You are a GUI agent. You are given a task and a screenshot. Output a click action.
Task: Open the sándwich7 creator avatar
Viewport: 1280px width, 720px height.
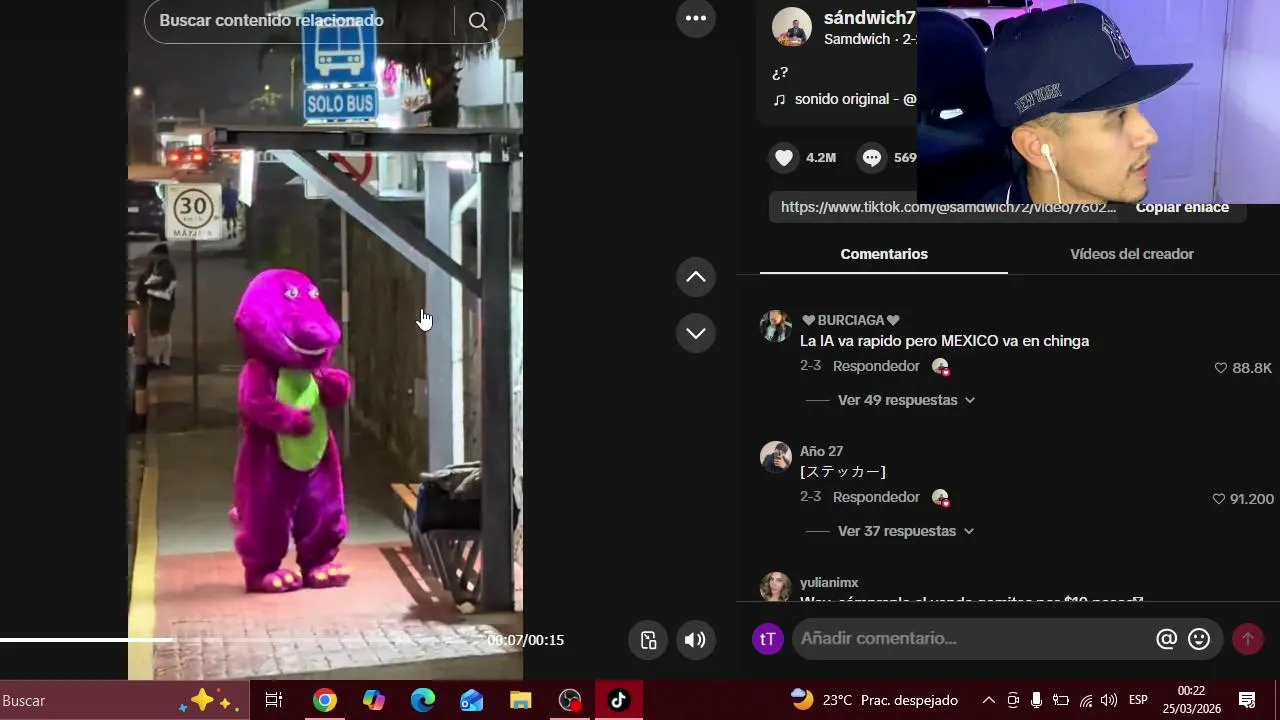click(792, 27)
